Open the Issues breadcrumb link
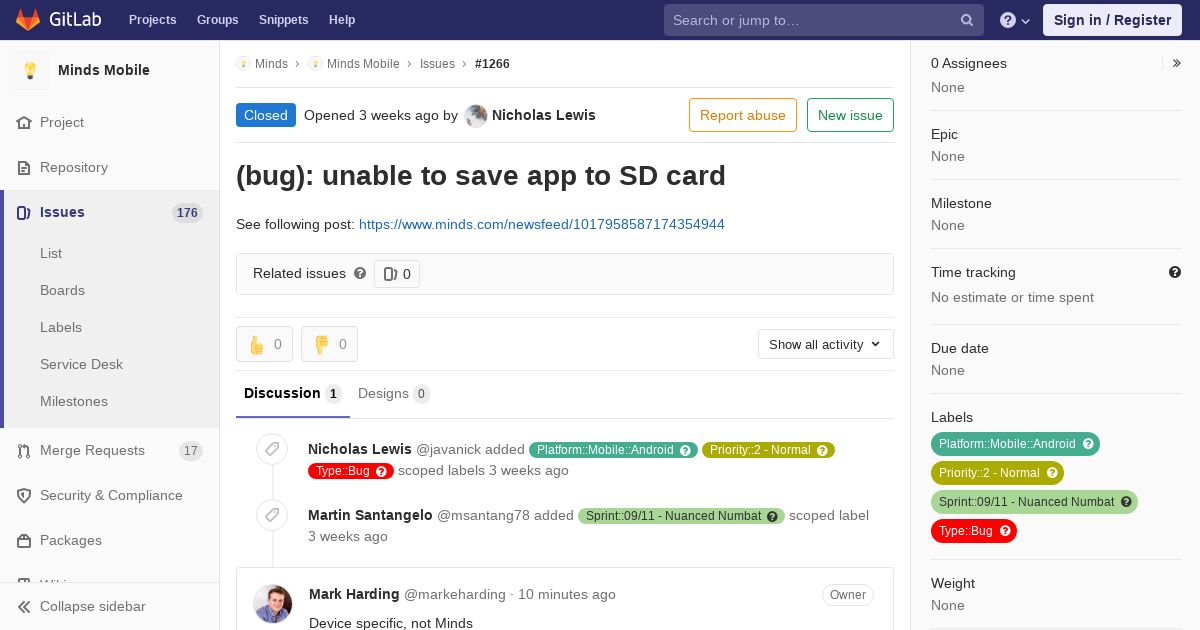 (x=437, y=64)
